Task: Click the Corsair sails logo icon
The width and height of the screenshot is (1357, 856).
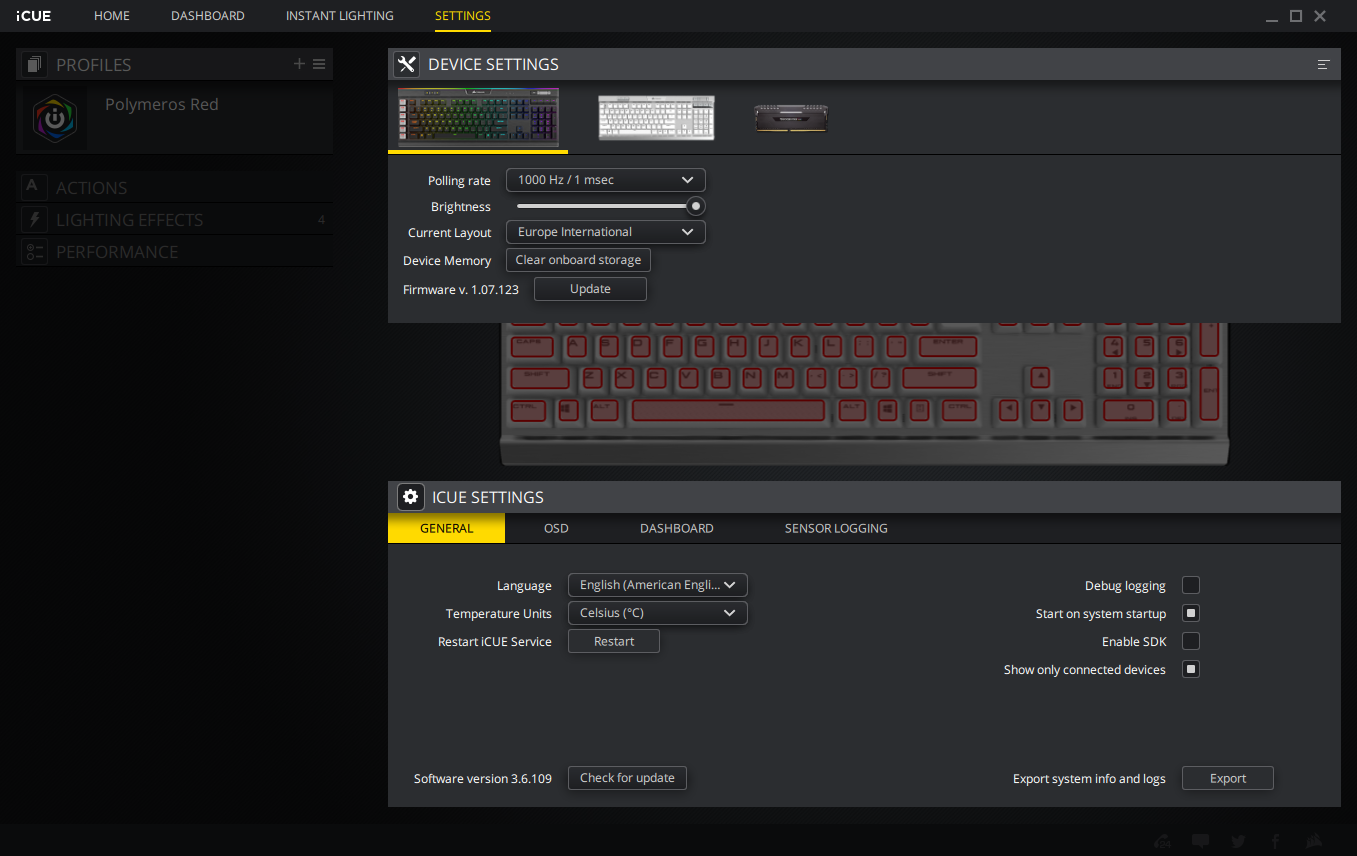Action: (x=1314, y=841)
